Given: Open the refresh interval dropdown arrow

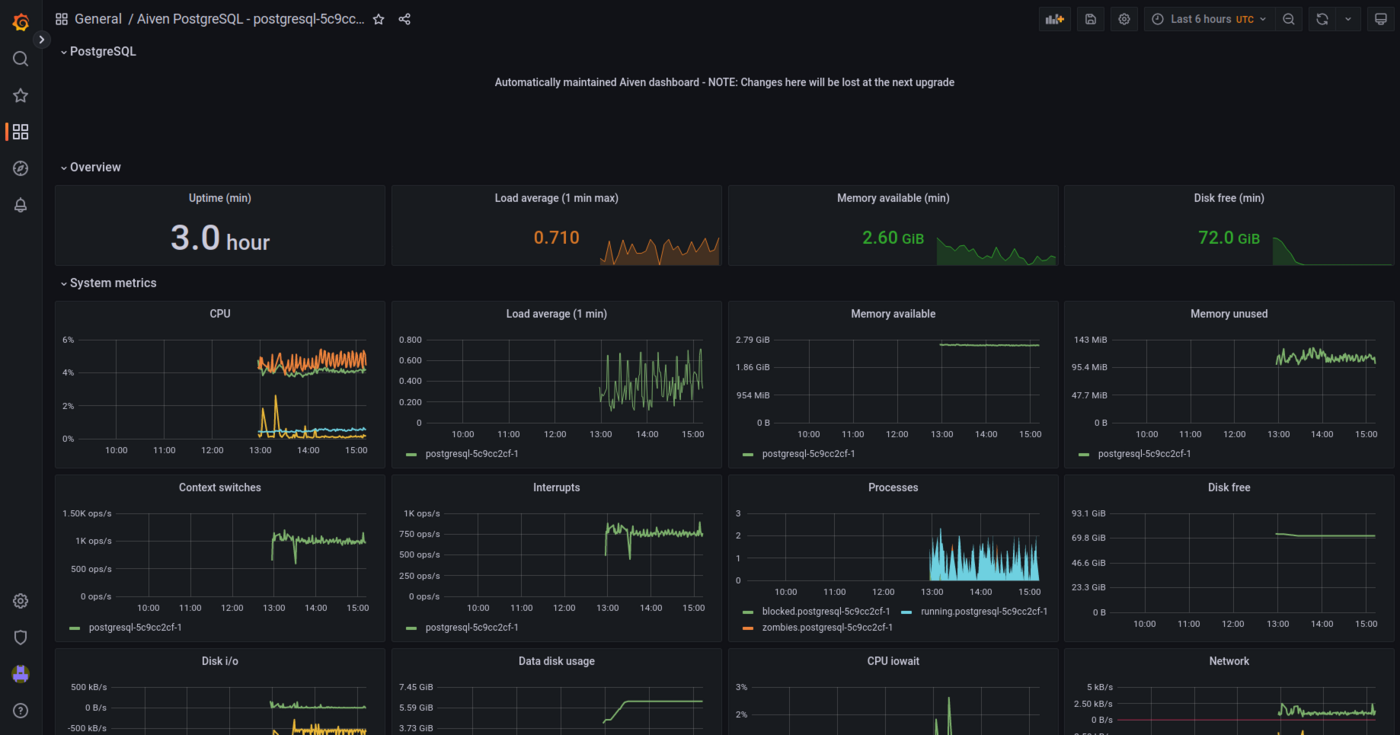Looking at the screenshot, I should [1347, 18].
